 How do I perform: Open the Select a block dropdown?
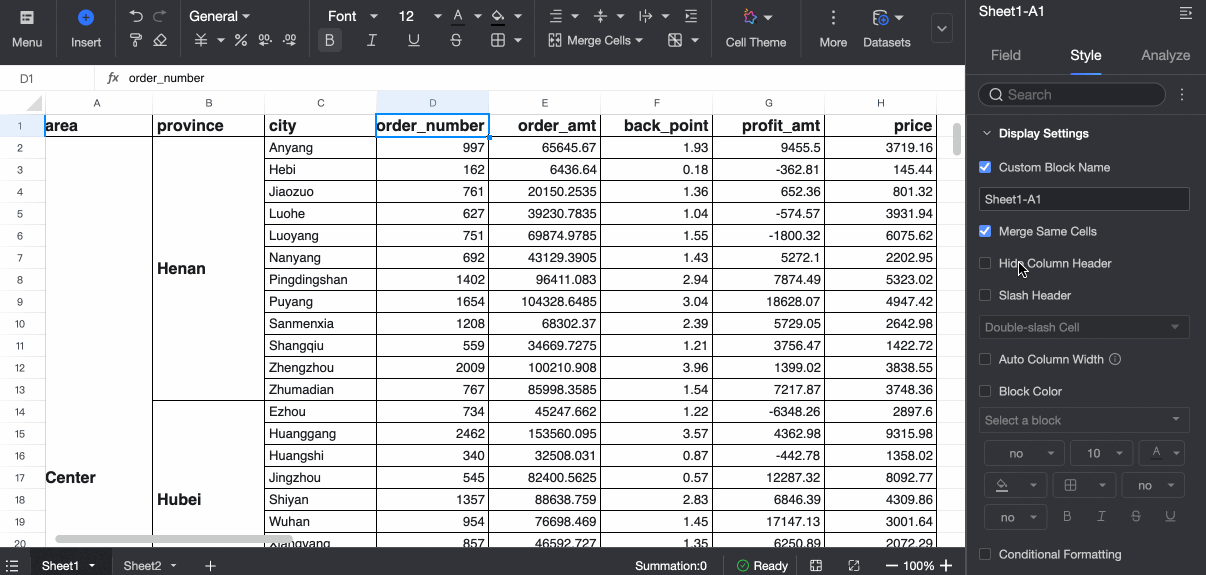(x=1084, y=420)
